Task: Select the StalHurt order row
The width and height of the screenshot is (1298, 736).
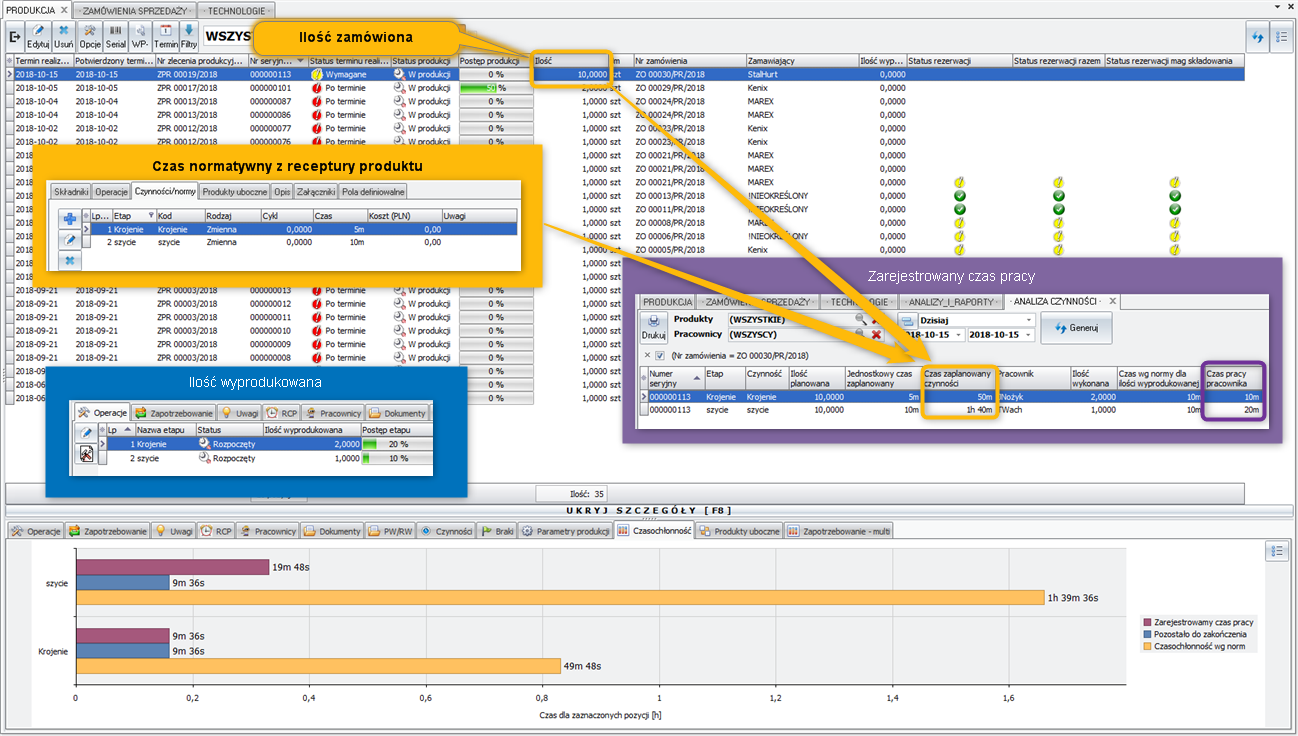Action: (x=763, y=74)
